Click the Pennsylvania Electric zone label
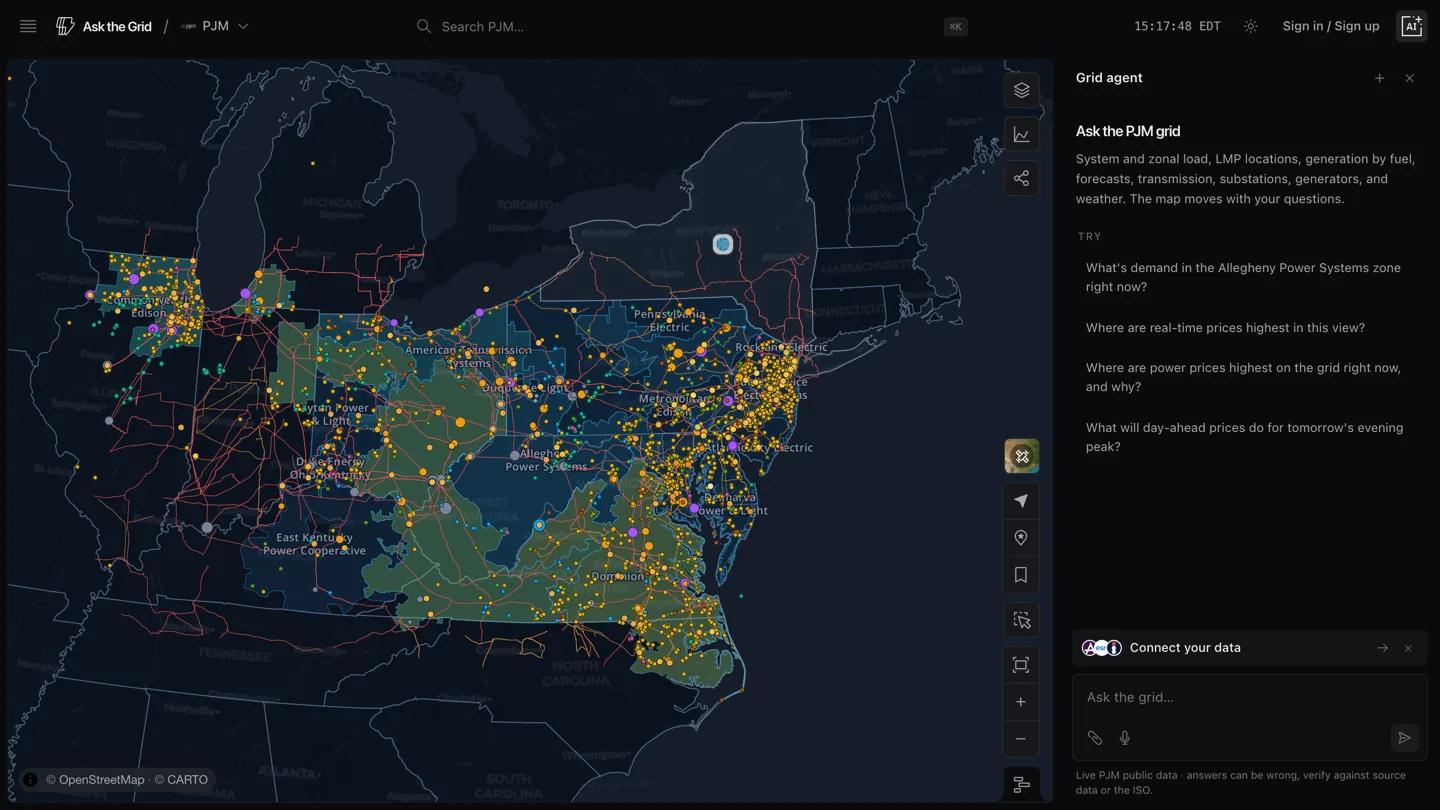The image size is (1440, 810). coord(669,320)
